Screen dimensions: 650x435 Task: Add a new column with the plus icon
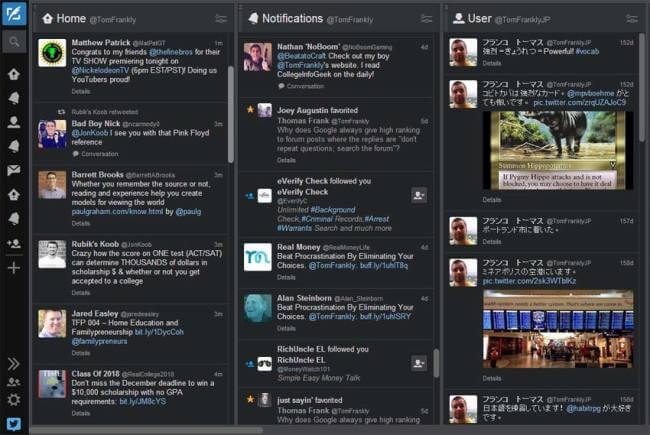pyautogui.click(x=14, y=268)
